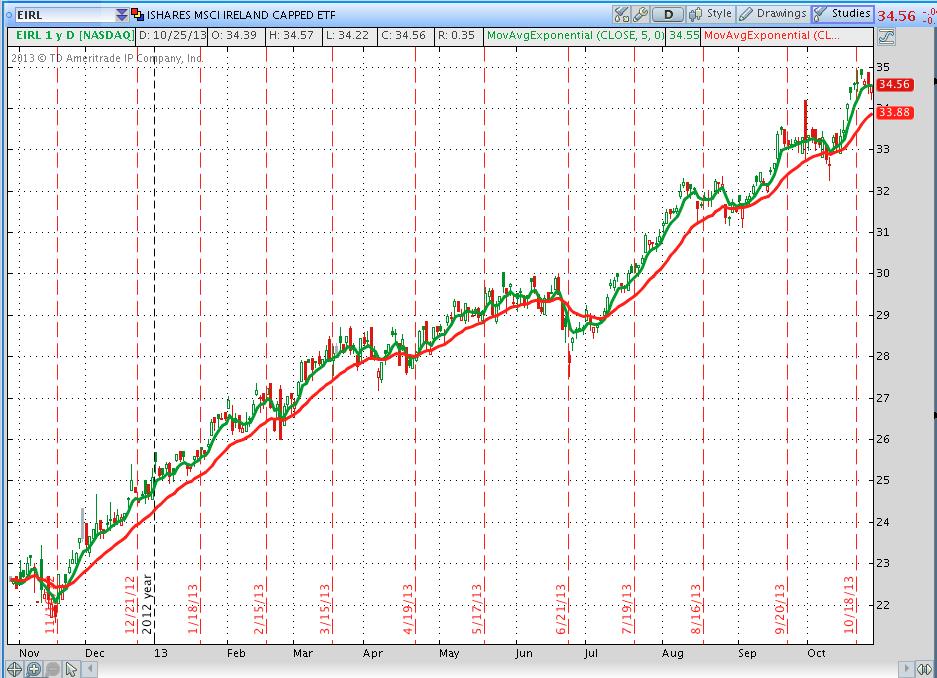Screen dimensions: 937x678
Task: Click the 9/20/13 expiration date marker
Action: [x=780, y=609]
